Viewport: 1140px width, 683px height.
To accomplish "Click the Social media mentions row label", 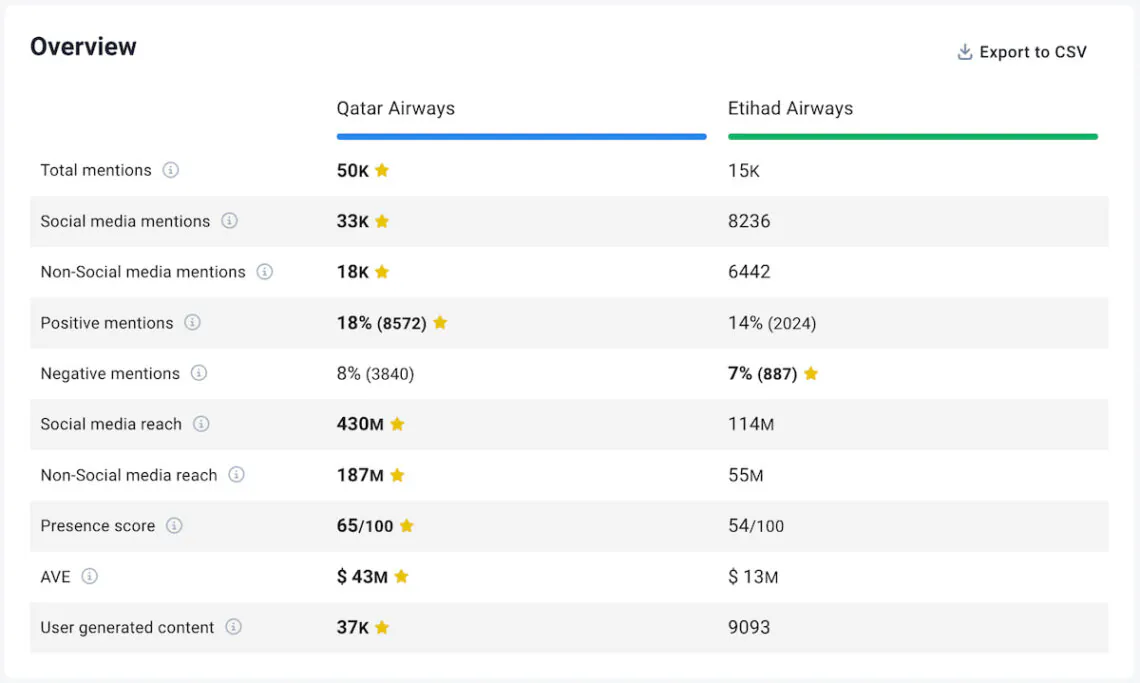I will (x=125, y=221).
